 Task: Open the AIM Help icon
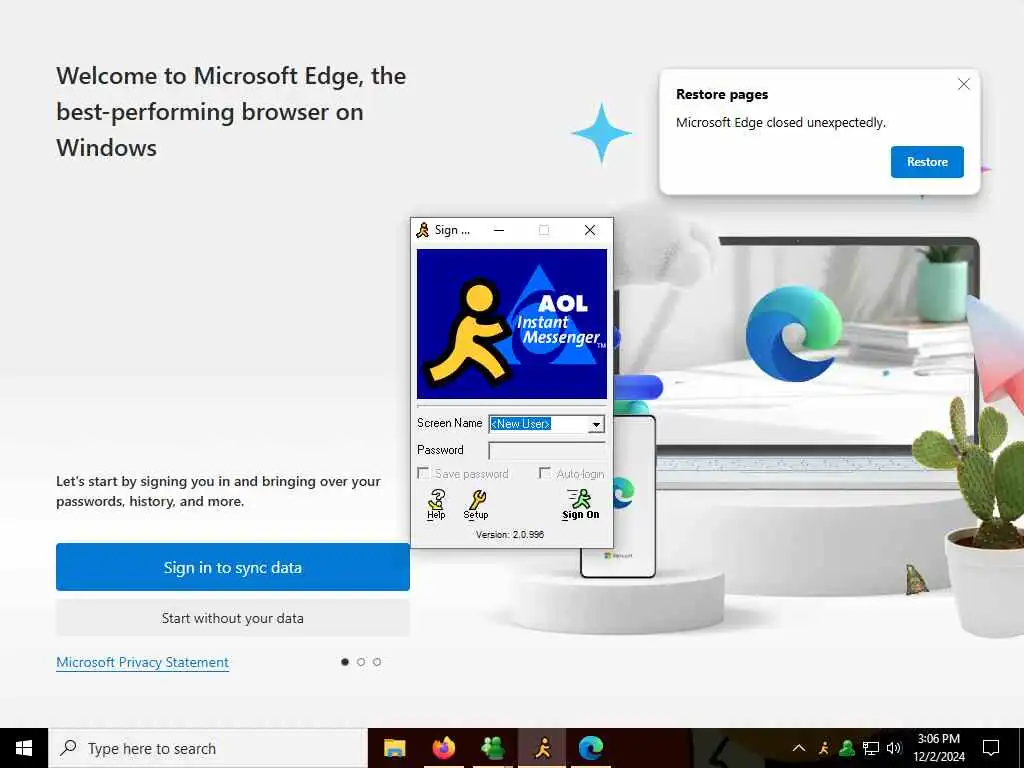436,504
